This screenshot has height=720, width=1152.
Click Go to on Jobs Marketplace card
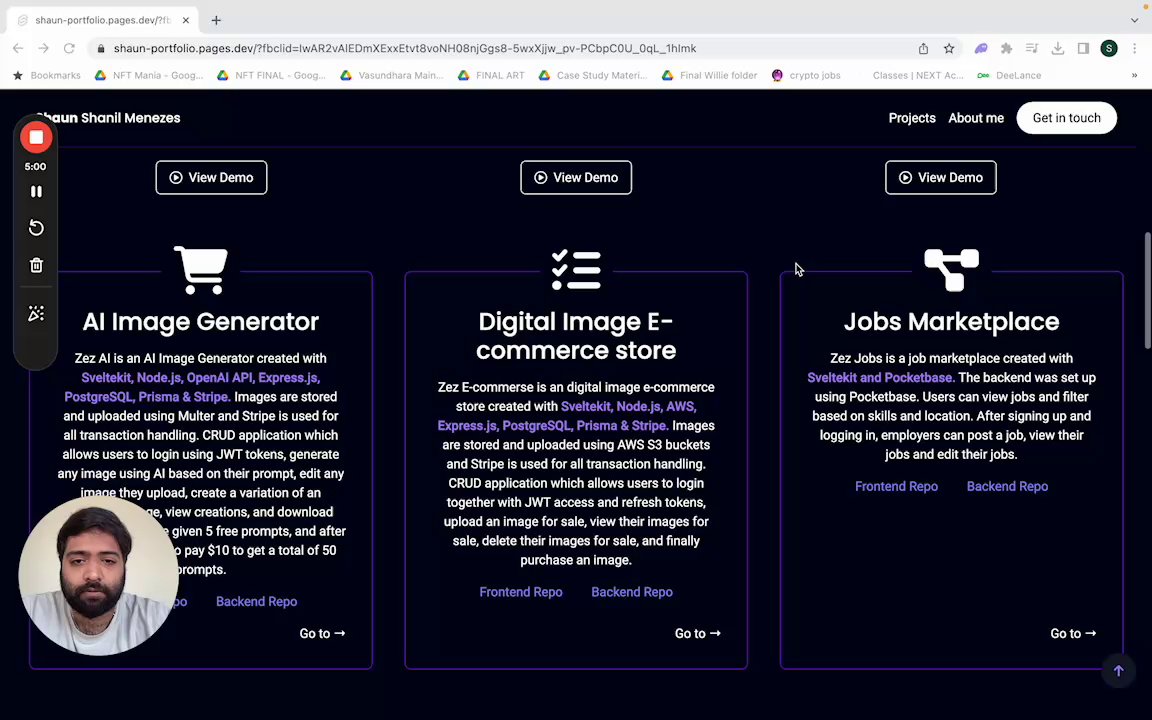pos(1073,633)
